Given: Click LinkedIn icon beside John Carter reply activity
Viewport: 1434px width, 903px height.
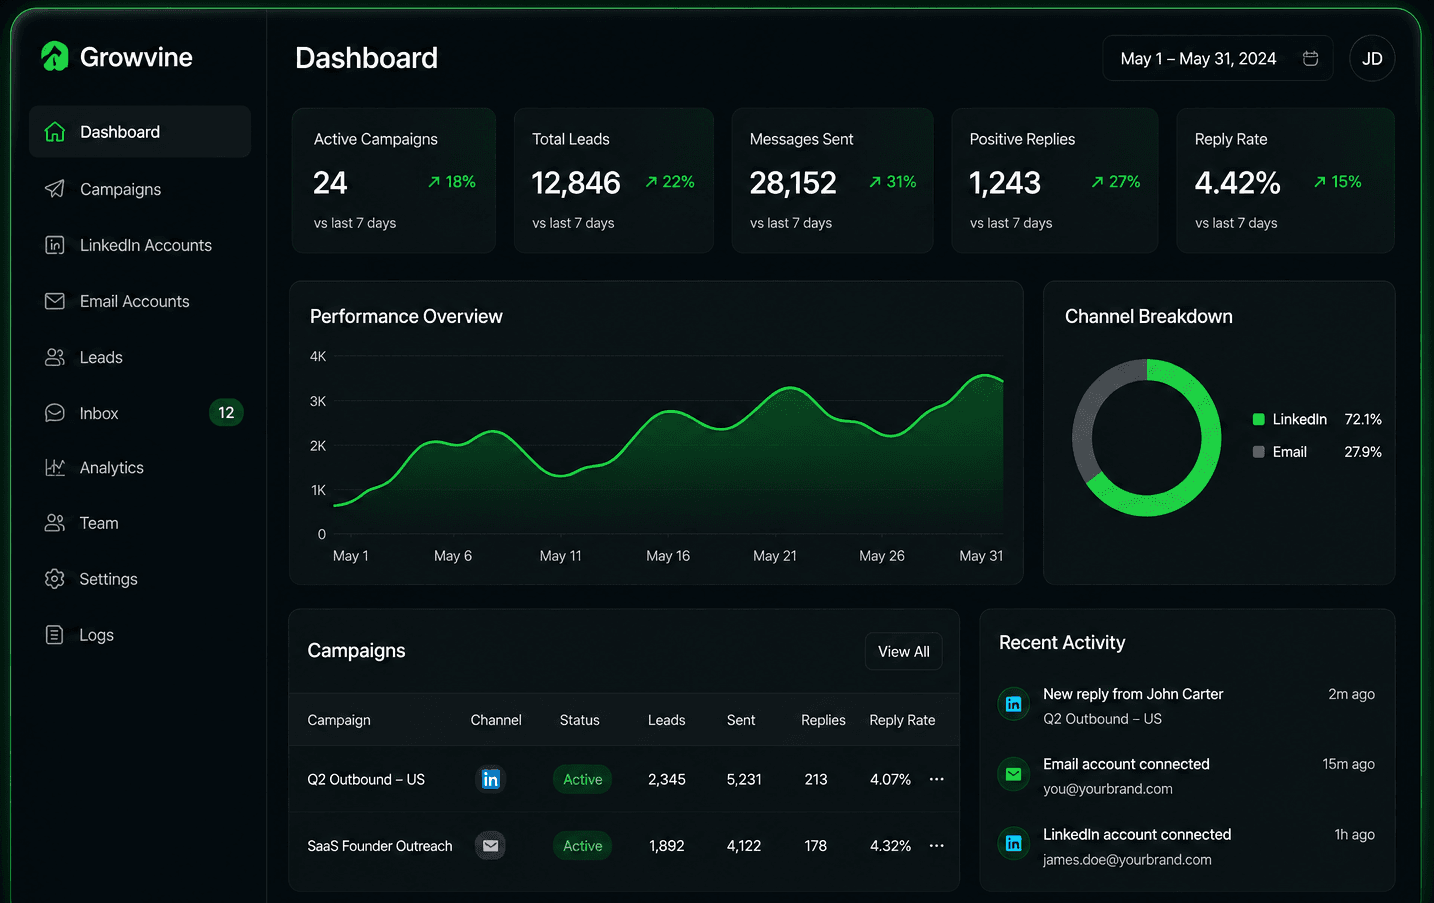Looking at the screenshot, I should [1013, 704].
